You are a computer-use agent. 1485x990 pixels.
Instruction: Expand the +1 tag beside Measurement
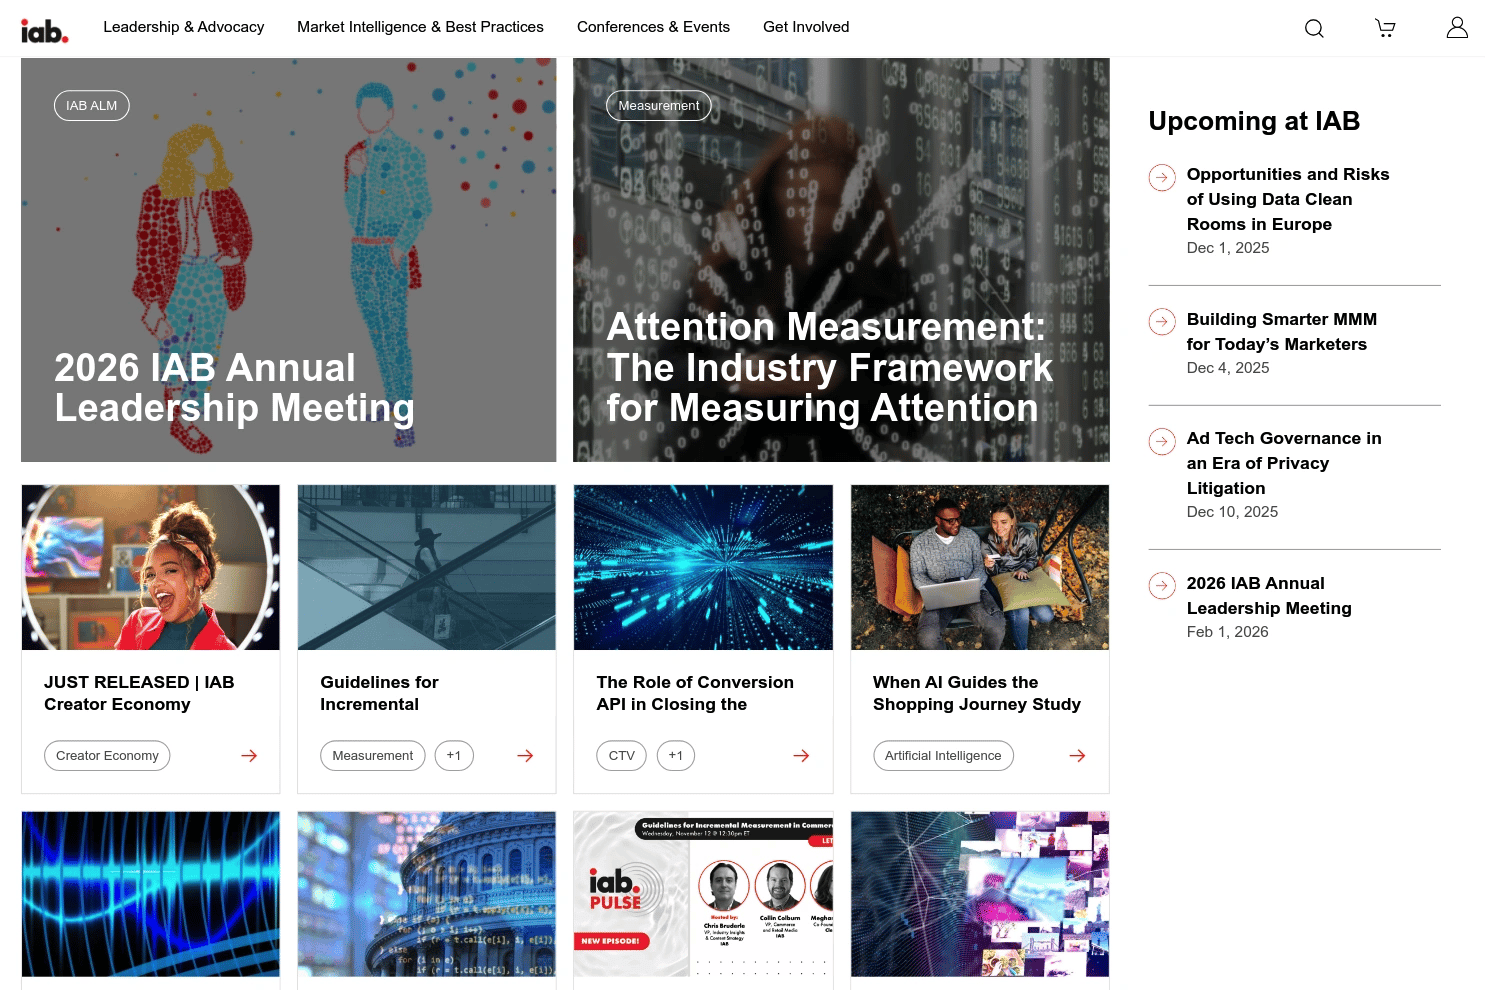click(x=454, y=756)
